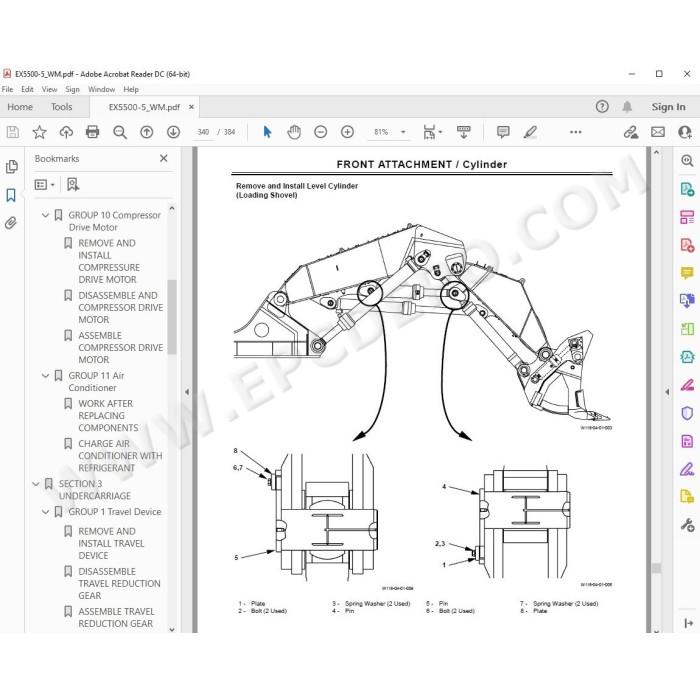Zoom in with the plus icon
The height and width of the screenshot is (700, 700).
347,132
